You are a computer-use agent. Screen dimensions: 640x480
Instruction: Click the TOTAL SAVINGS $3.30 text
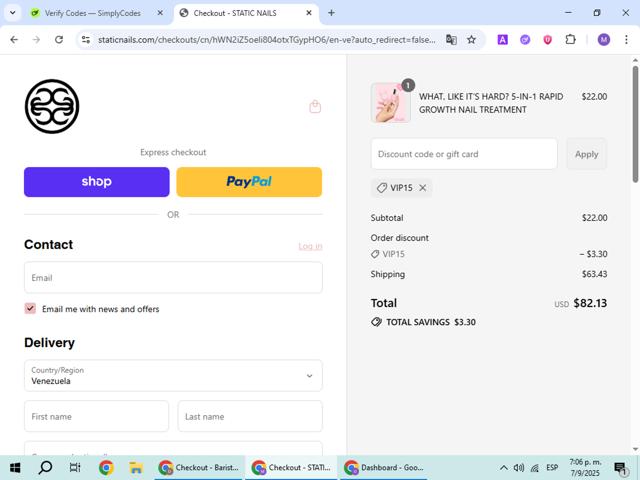[x=431, y=322]
